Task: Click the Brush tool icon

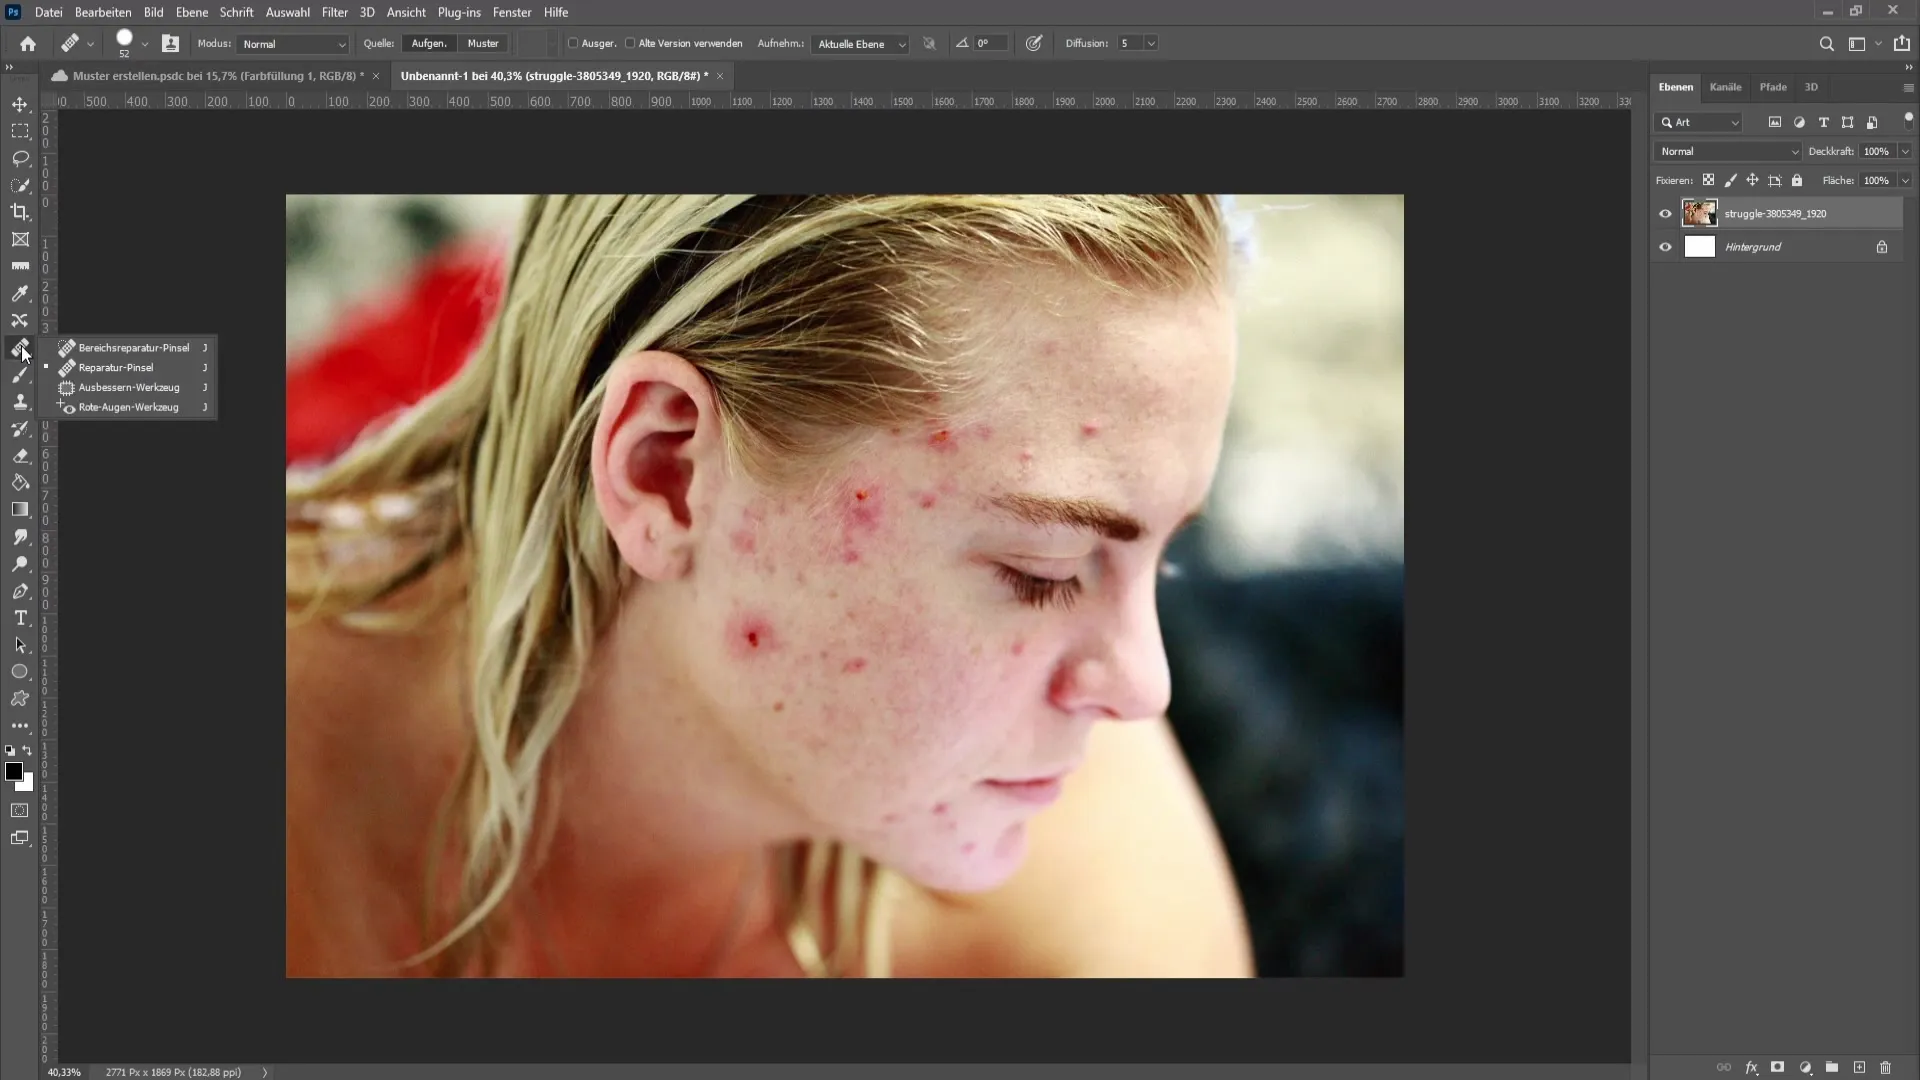Action: tap(20, 375)
